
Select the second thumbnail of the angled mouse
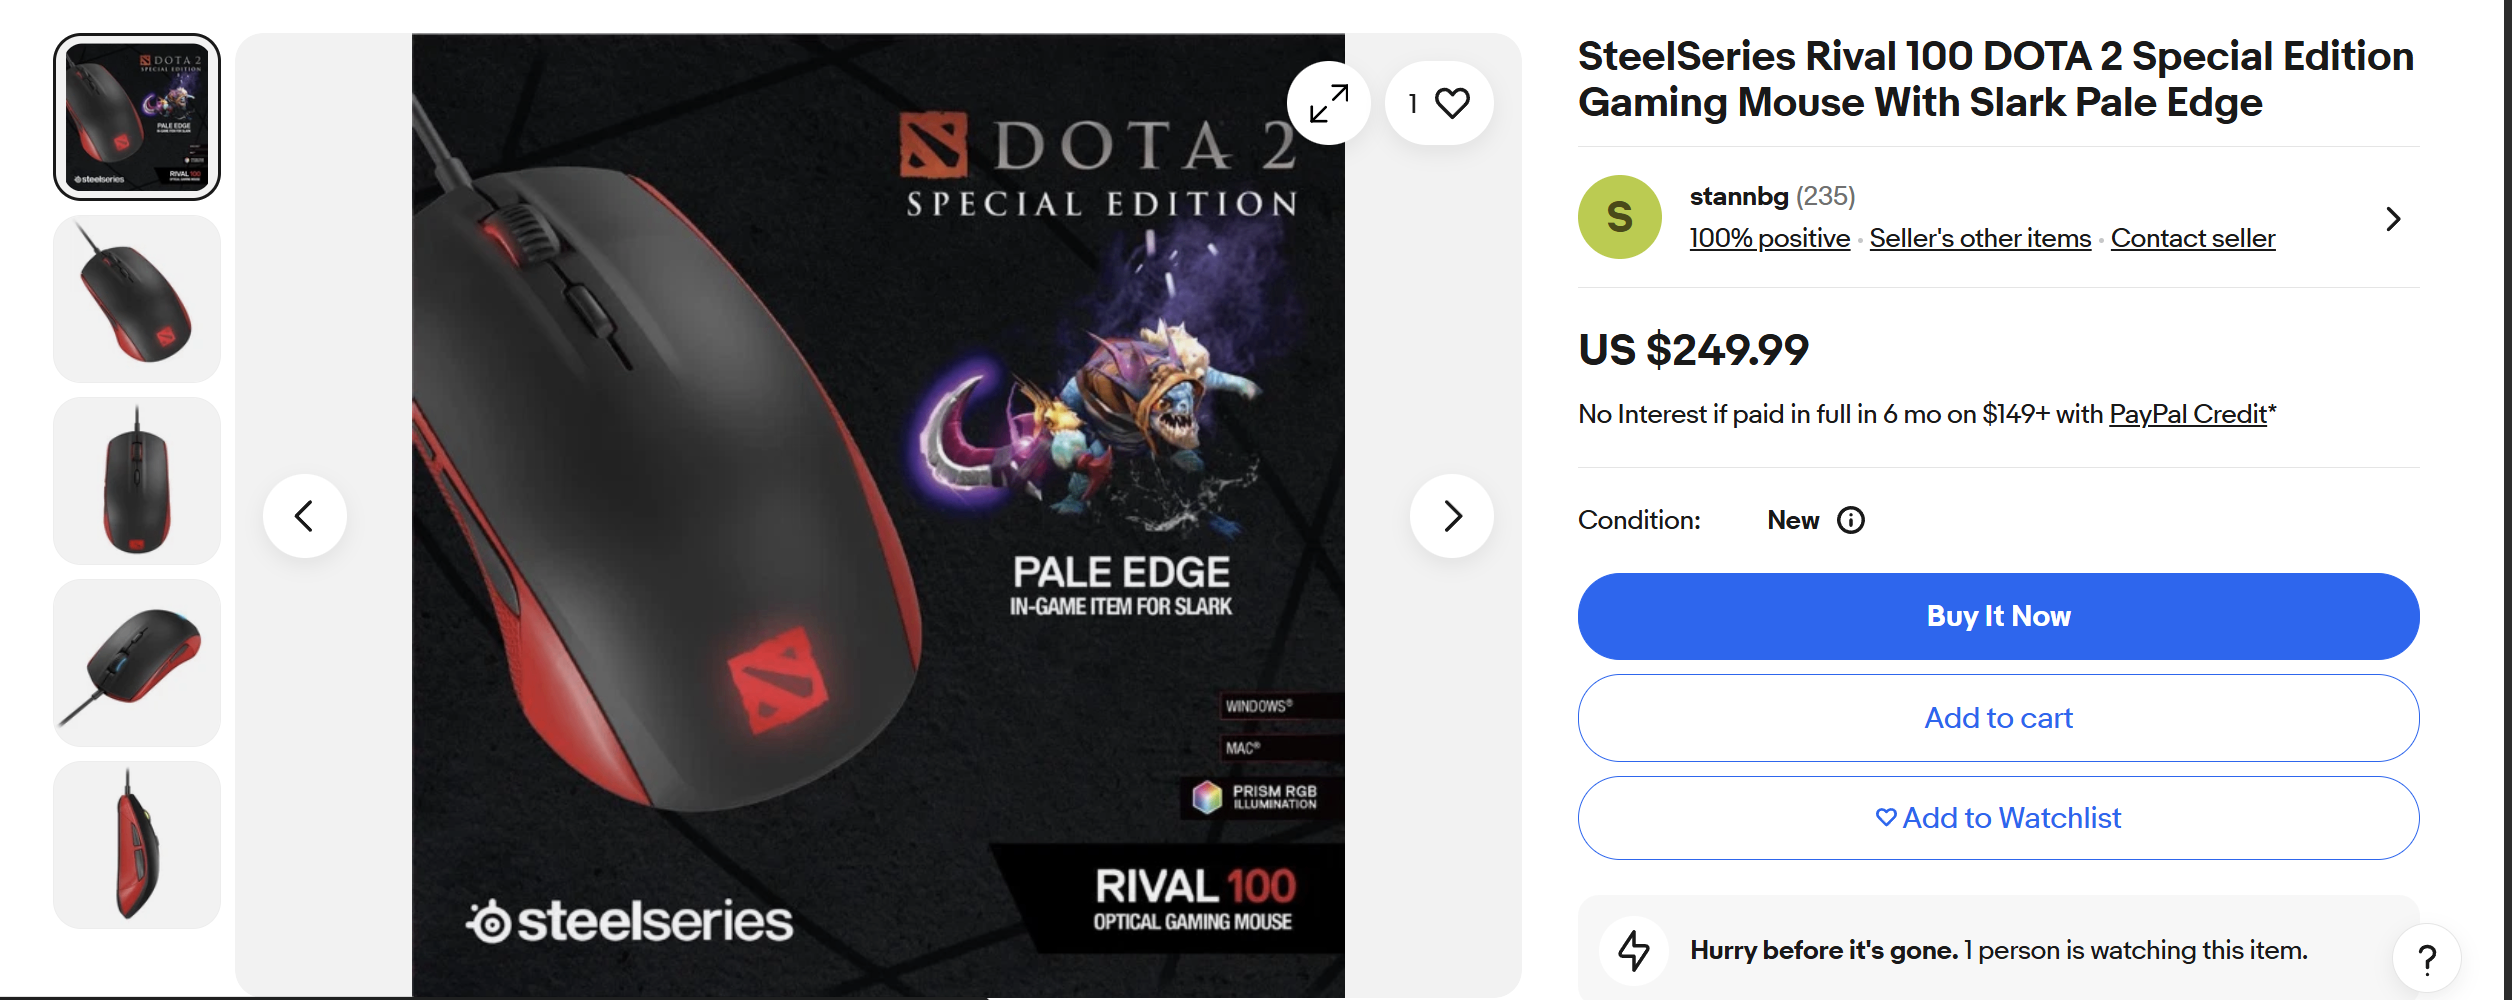[x=137, y=299]
